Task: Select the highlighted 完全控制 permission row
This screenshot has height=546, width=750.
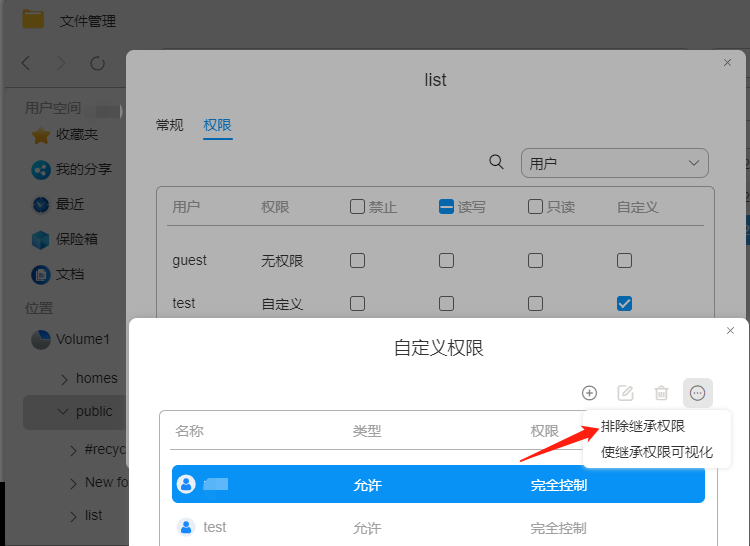Action: pyautogui.click(x=438, y=484)
